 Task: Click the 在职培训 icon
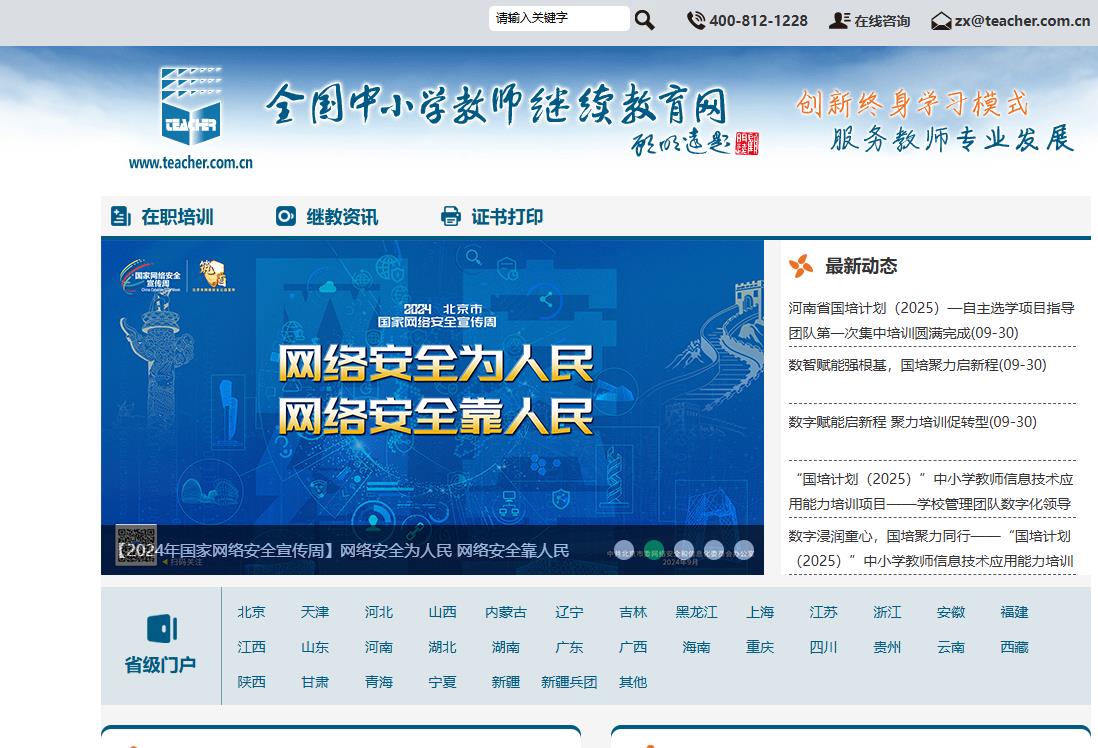[x=121, y=216]
